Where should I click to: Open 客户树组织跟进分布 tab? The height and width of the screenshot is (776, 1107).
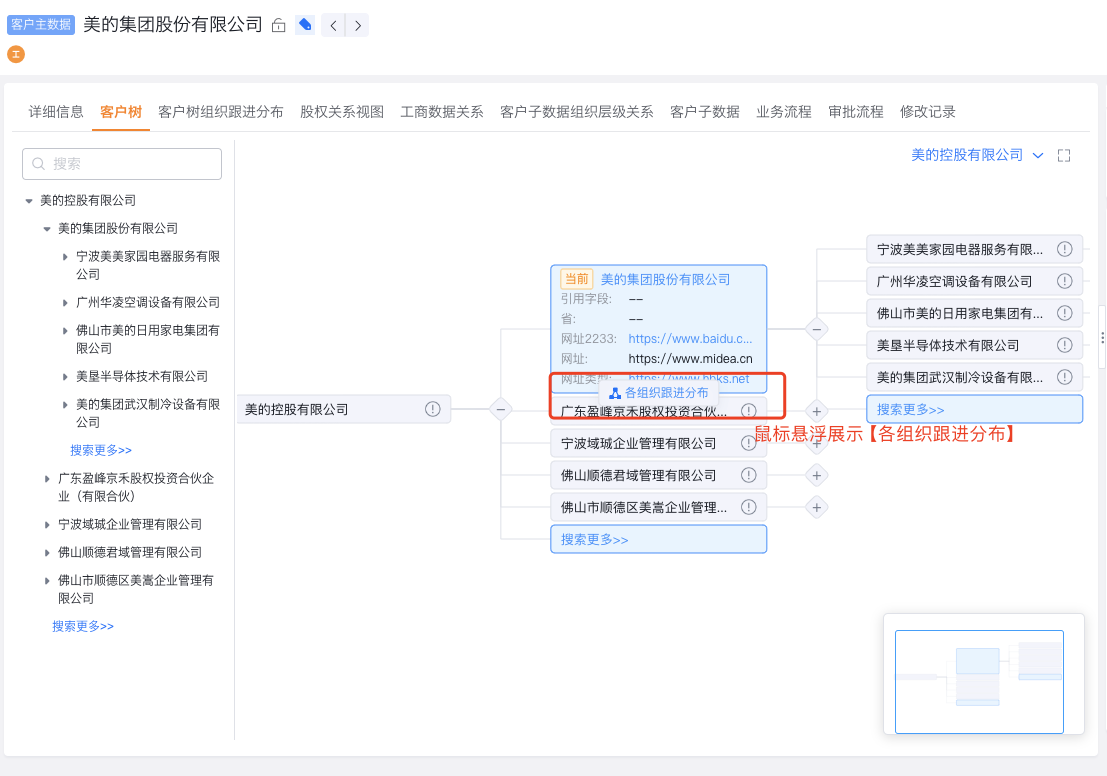pyautogui.click(x=221, y=112)
